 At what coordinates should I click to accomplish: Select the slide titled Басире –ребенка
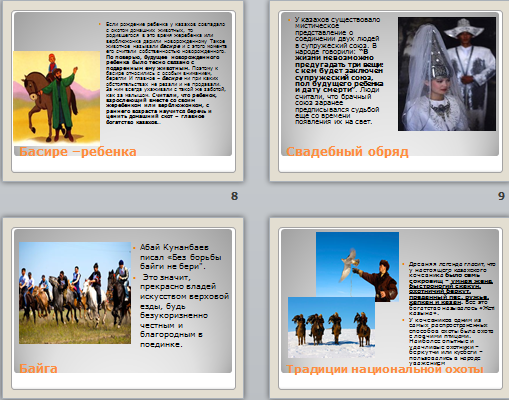click(123, 91)
